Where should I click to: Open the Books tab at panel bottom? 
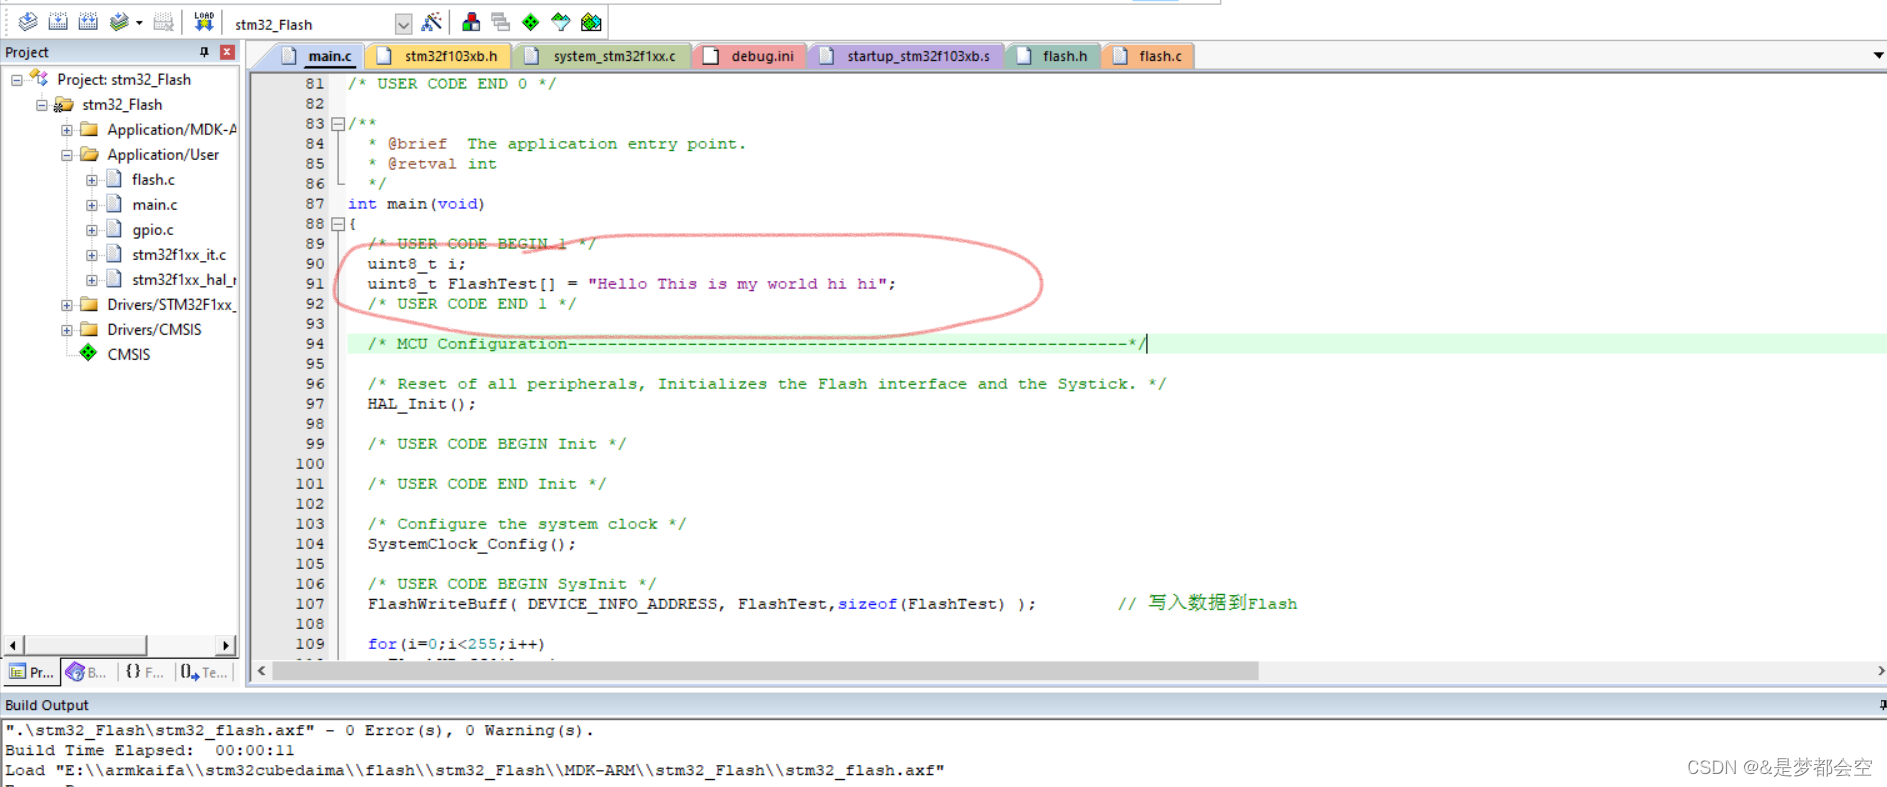click(x=87, y=672)
